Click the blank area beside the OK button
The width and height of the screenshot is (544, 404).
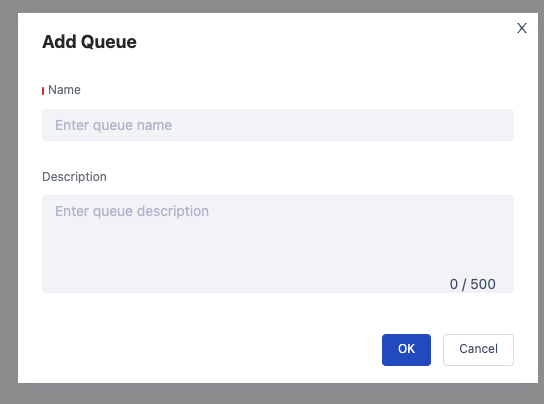(x=208, y=350)
